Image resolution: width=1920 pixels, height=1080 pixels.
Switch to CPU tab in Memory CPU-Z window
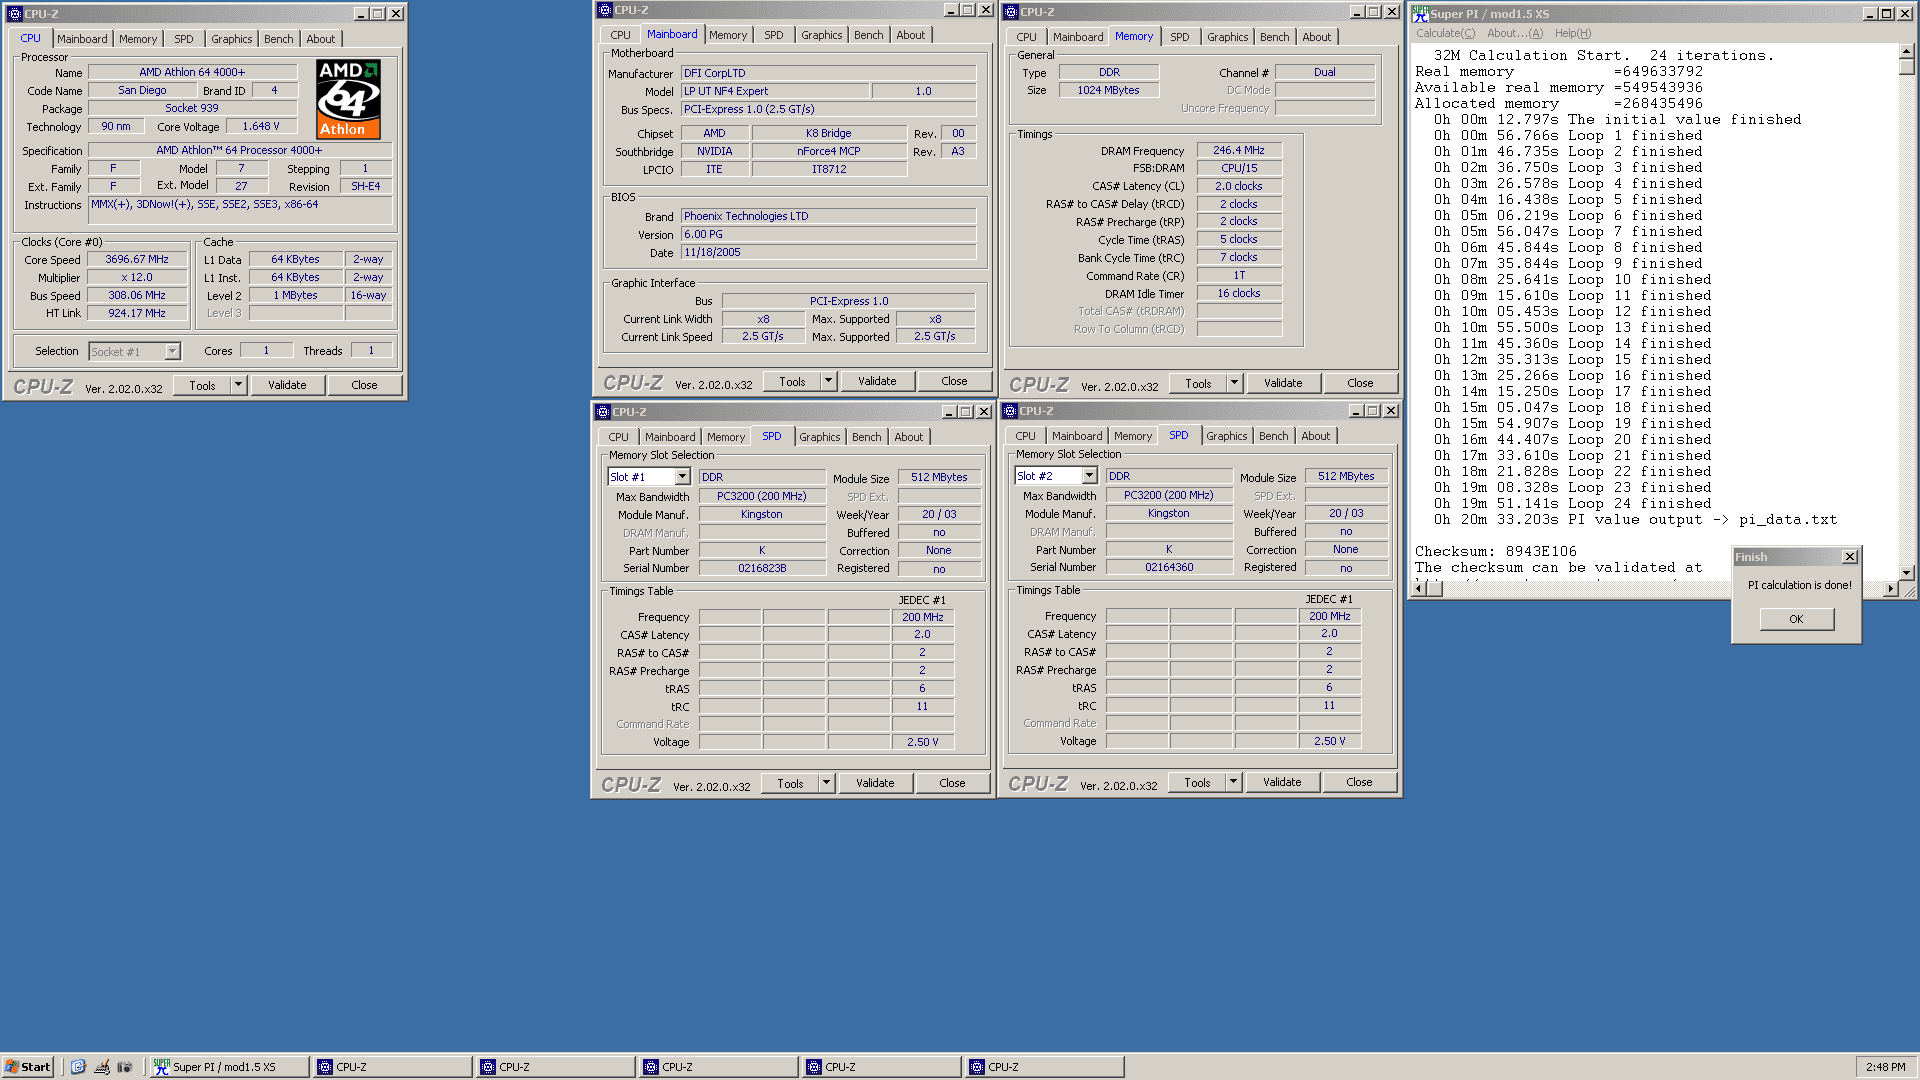pos(1027,37)
